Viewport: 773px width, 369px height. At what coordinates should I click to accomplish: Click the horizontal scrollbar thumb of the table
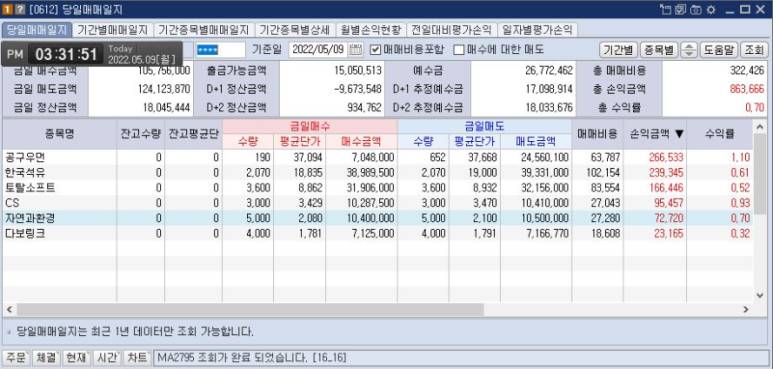click(x=250, y=309)
